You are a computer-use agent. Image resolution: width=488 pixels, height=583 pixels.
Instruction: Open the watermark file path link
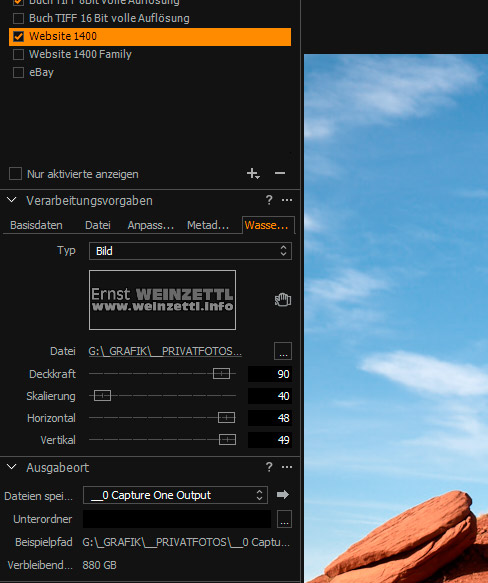165,351
